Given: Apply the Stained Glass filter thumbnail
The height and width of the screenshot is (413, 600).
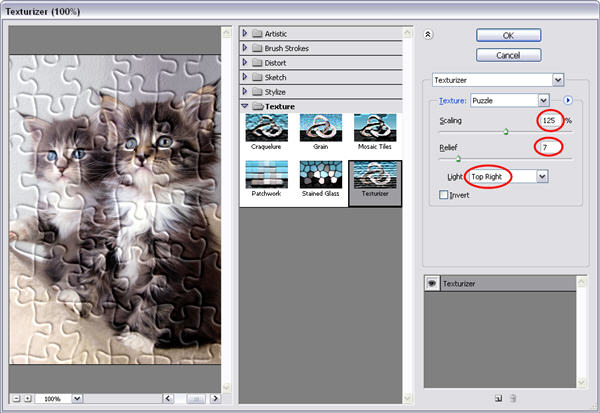Looking at the screenshot, I should point(322,178).
